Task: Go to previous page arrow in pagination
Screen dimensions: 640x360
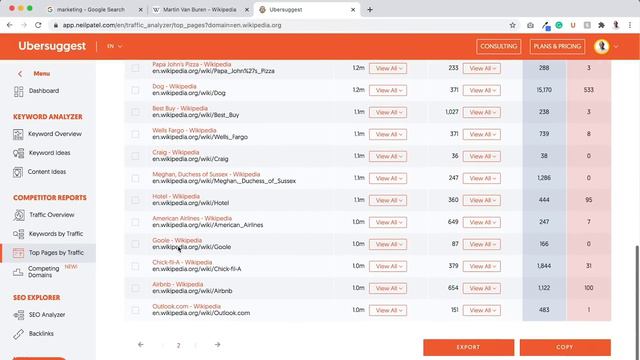Action: (x=141, y=345)
